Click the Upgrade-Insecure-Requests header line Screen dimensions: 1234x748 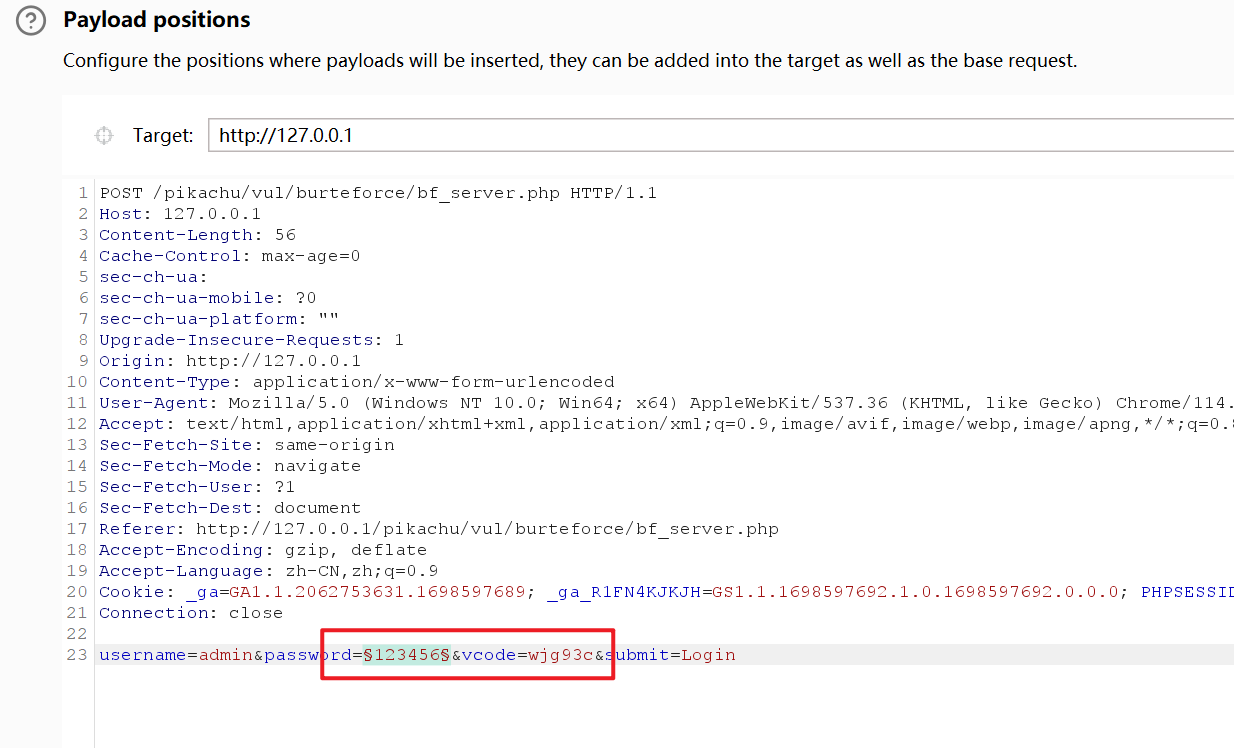click(251, 340)
